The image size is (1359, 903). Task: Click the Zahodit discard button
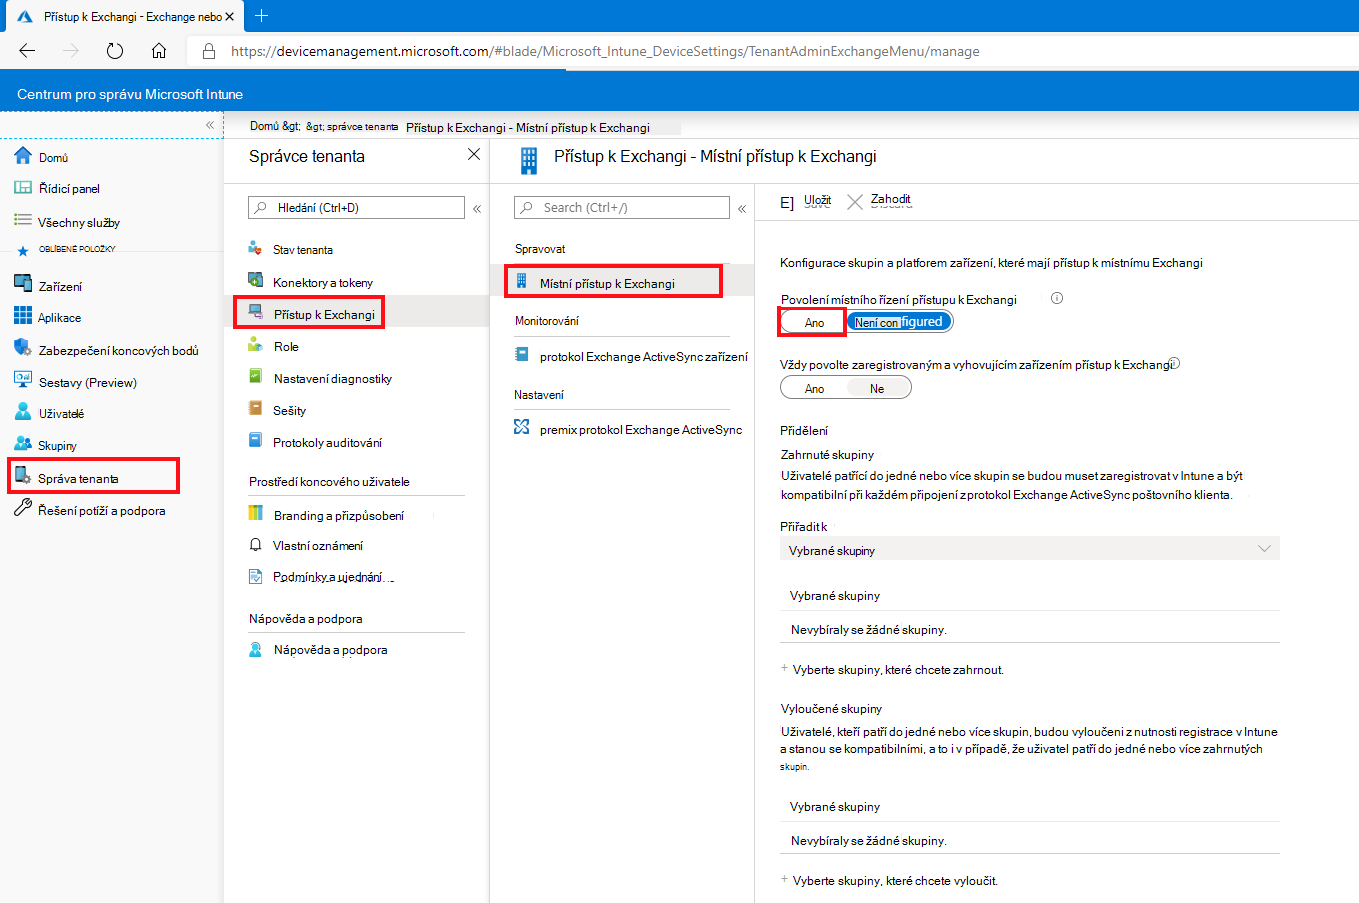coord(879,201)
